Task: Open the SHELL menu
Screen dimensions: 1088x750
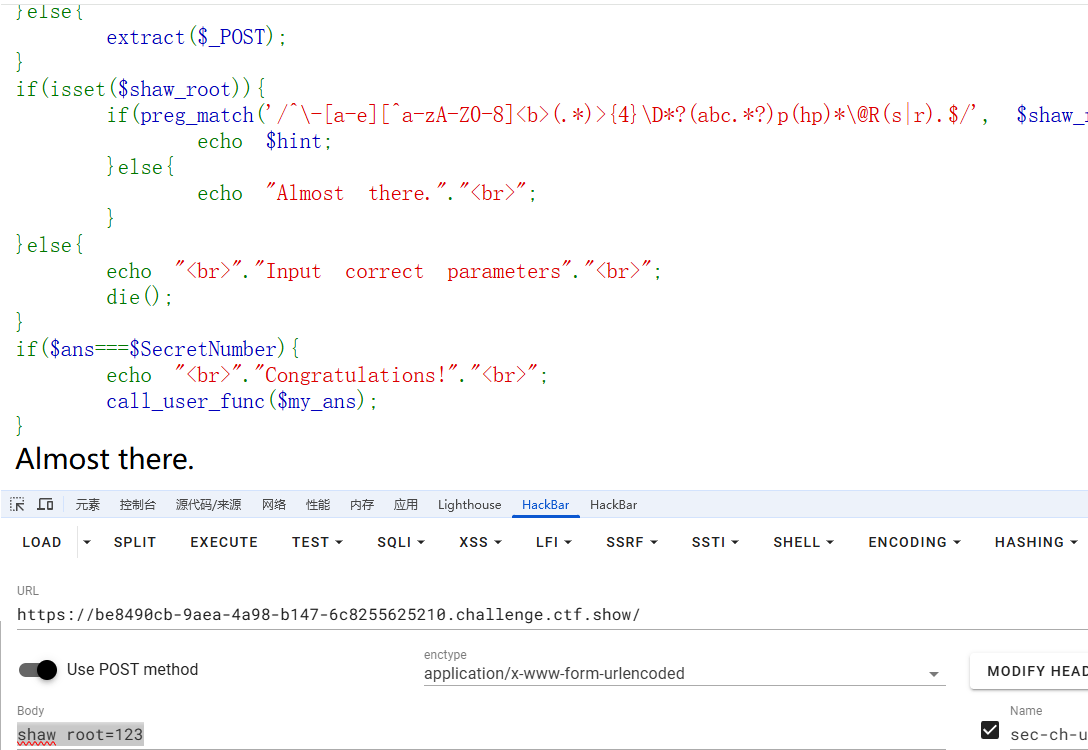Action: (x=803, y=542)
